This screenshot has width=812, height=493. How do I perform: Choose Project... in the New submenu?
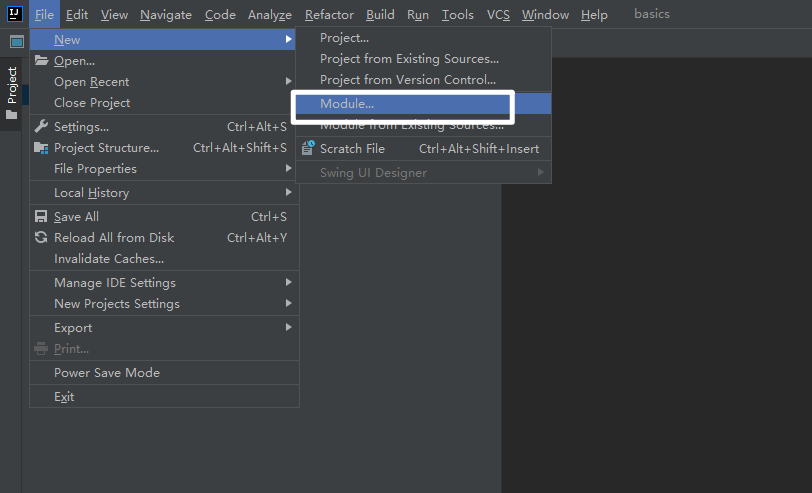pyautogui.click(x=423, y=38)
